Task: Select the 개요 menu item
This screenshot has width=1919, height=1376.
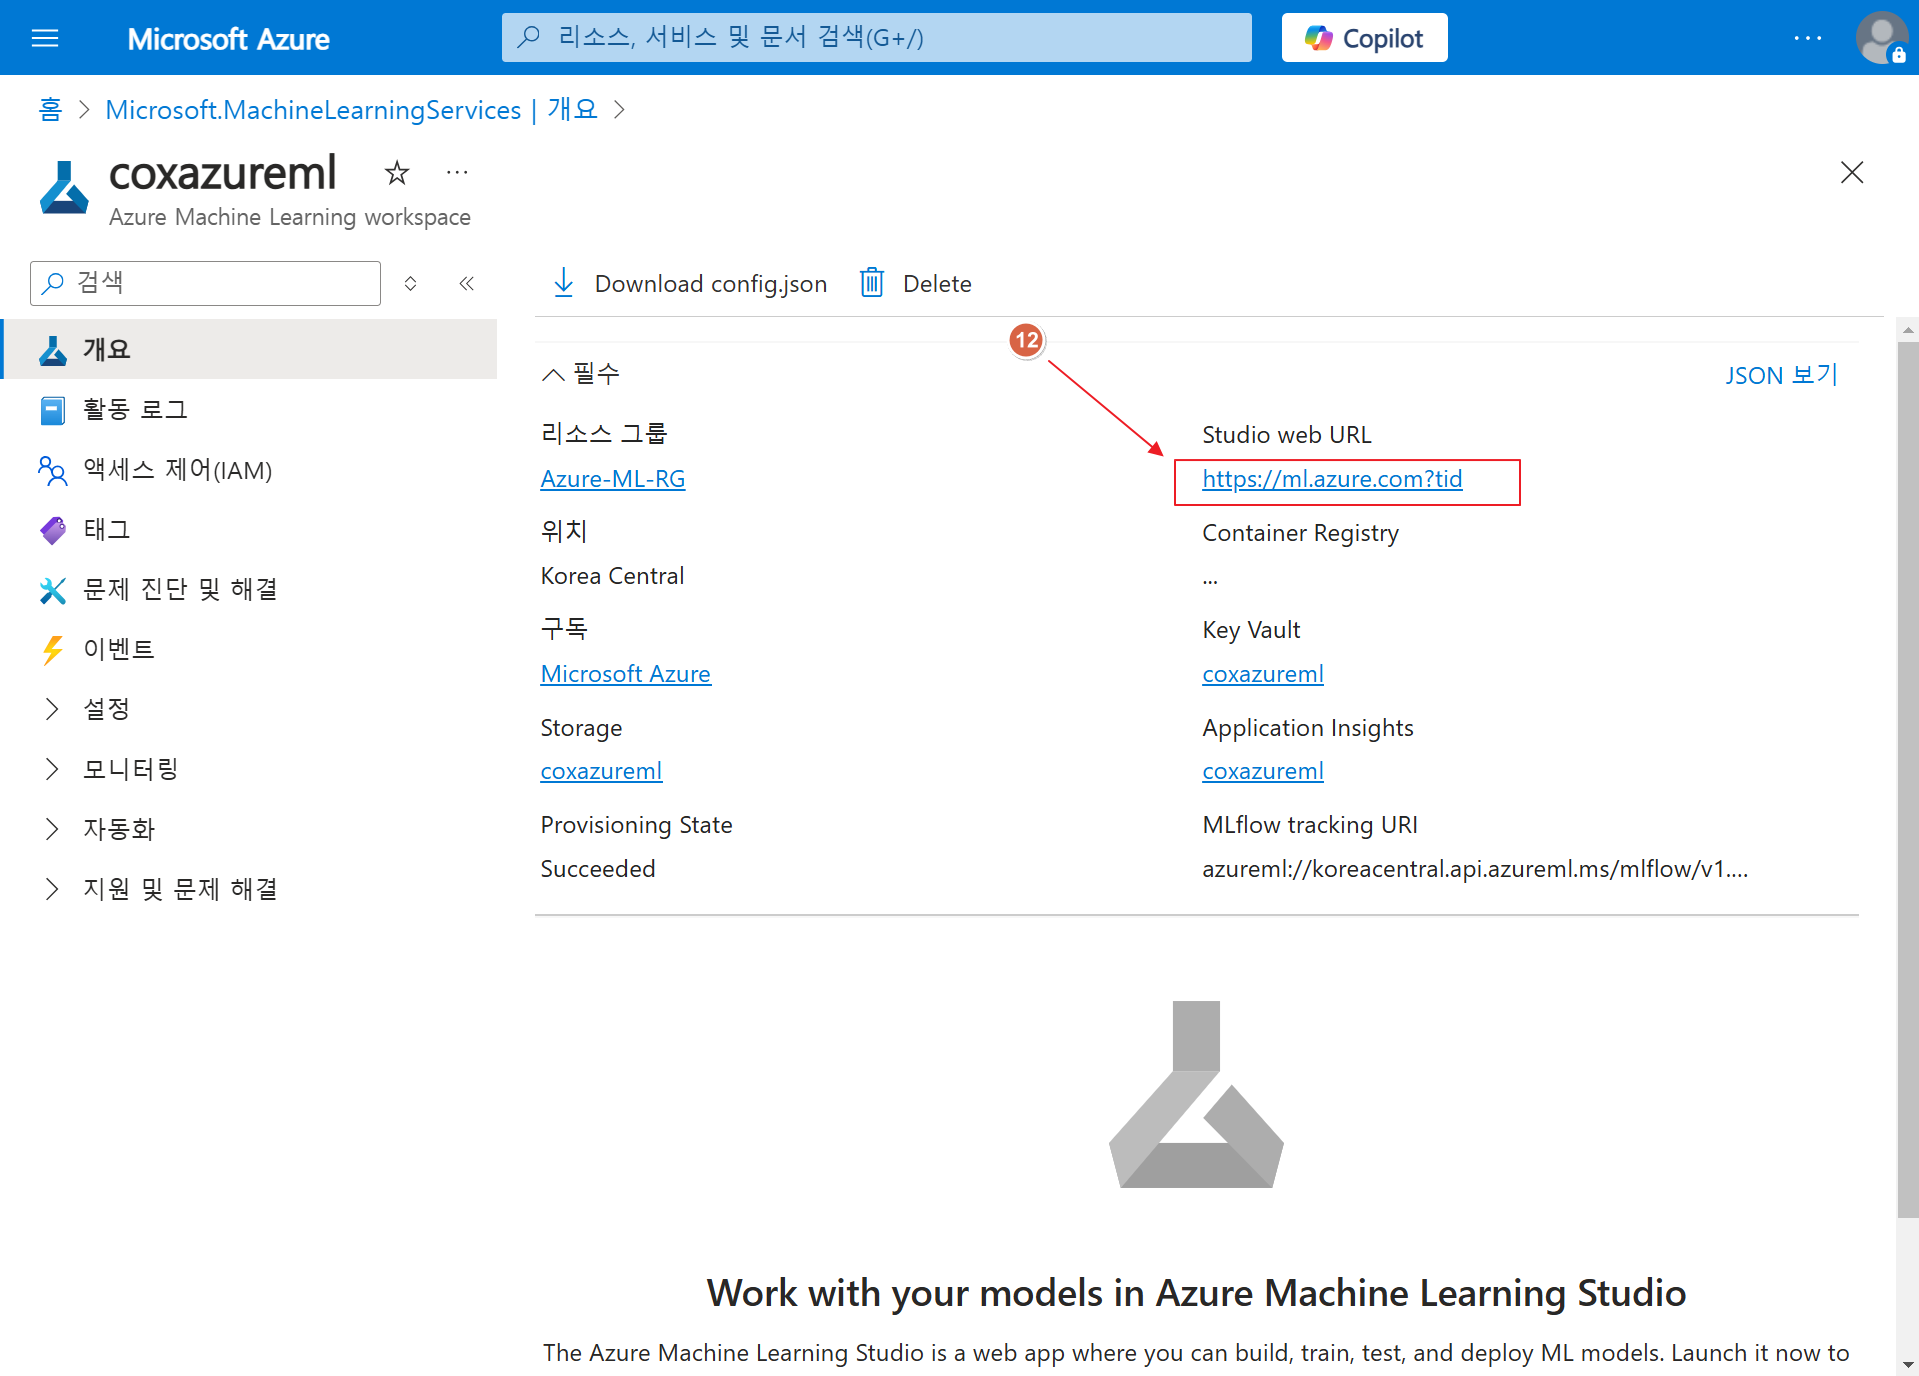Action: (250, 349)
